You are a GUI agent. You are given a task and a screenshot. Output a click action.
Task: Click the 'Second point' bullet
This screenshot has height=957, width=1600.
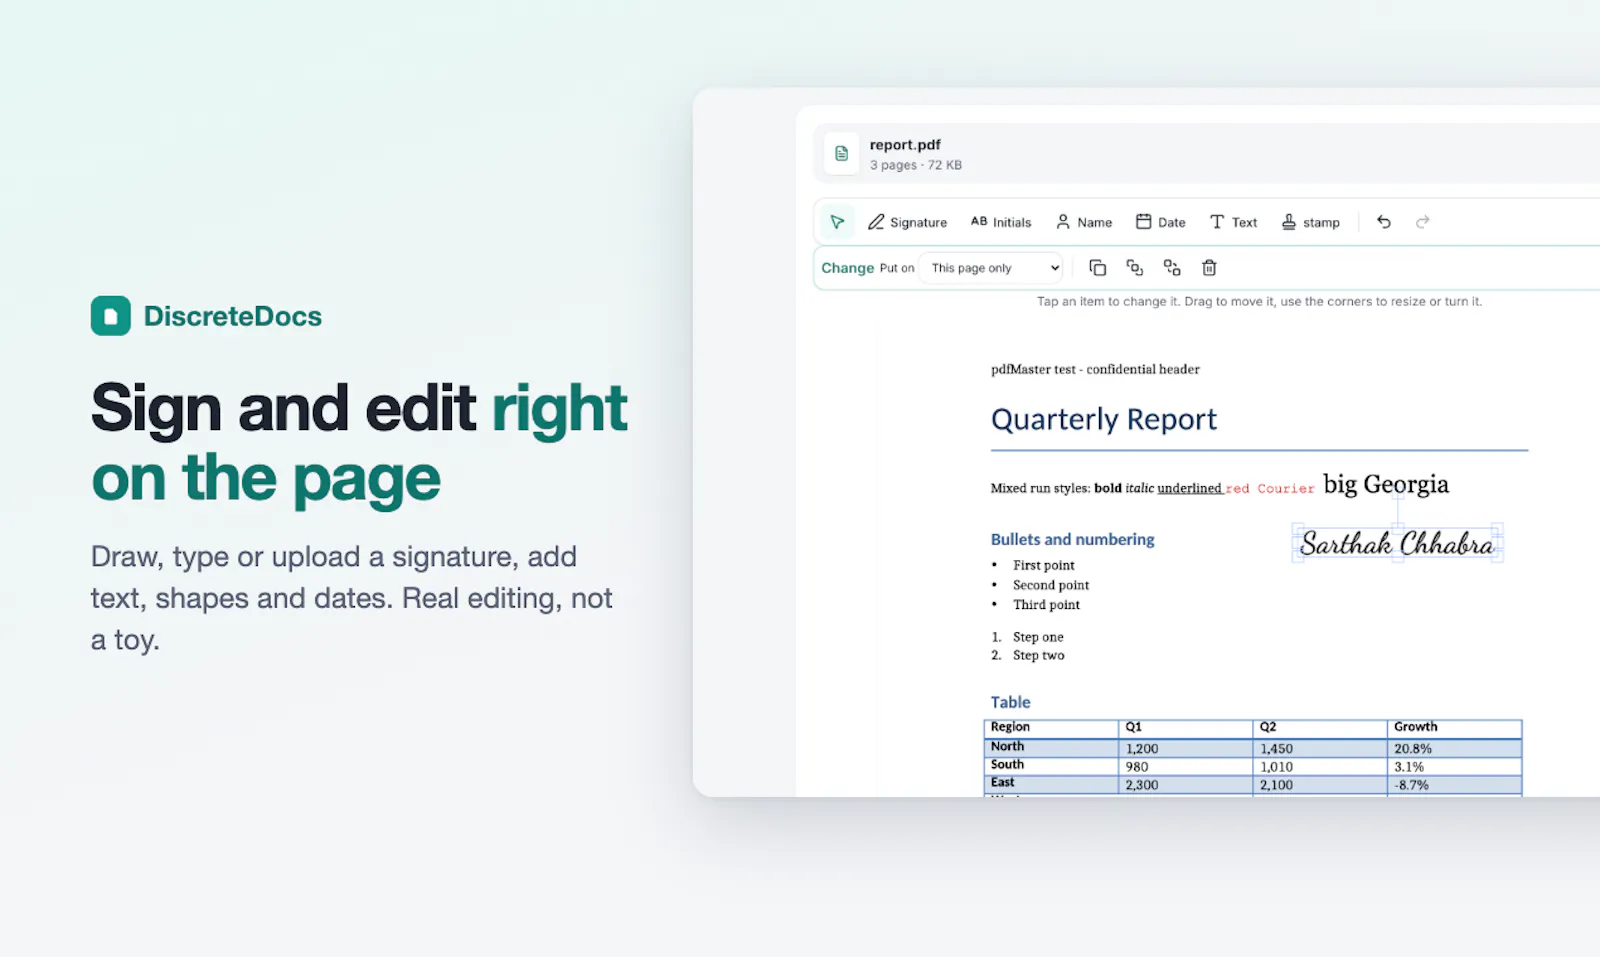pos(1051,585)
